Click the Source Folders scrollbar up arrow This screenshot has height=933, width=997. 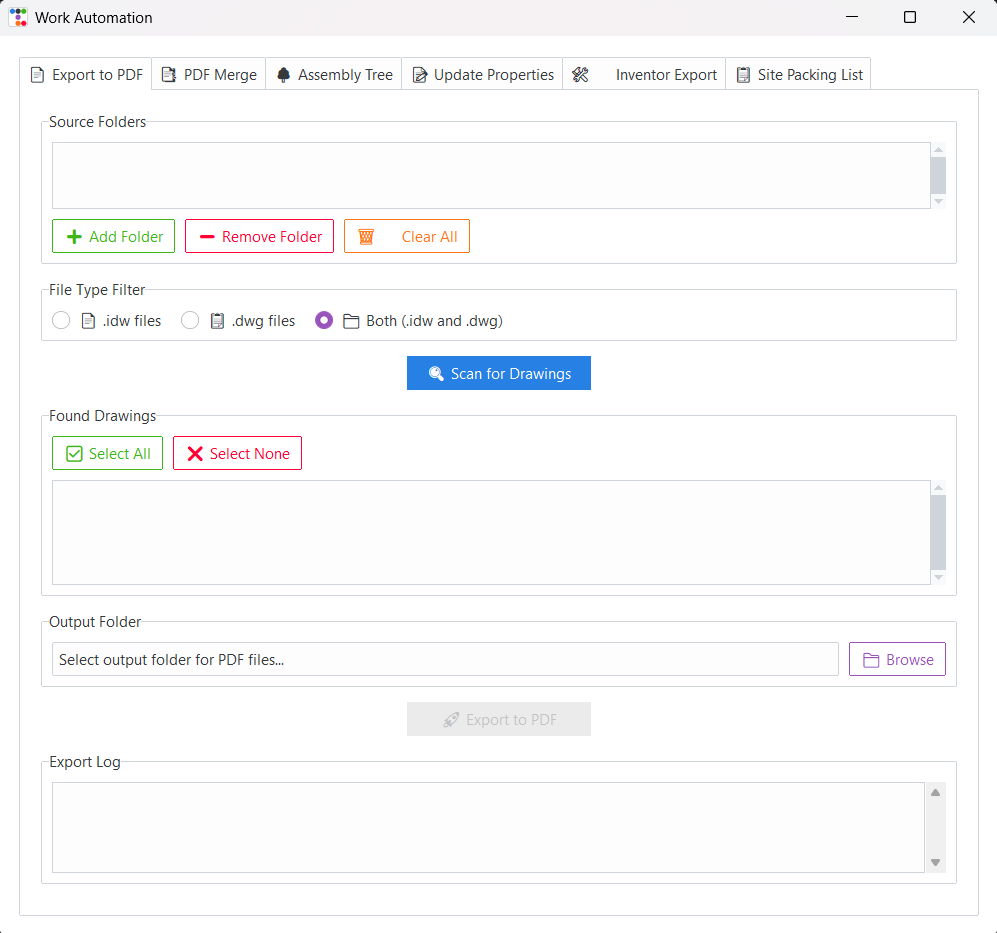click(x=938, y=149)
